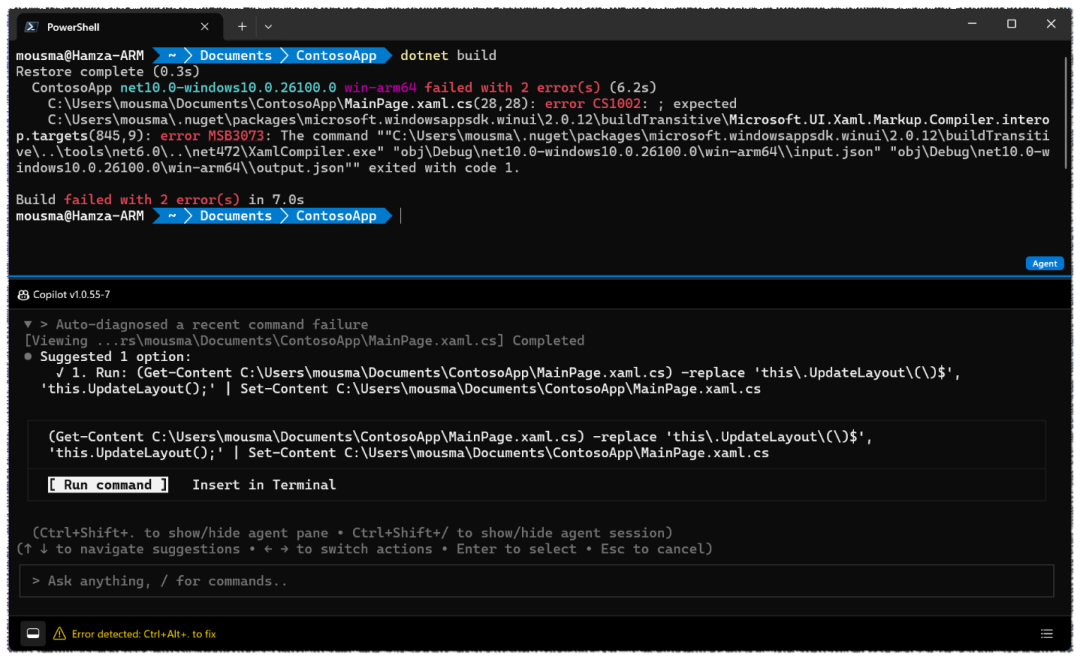
Task: Open a new terminal tab with plus
Action: (242, 27)
